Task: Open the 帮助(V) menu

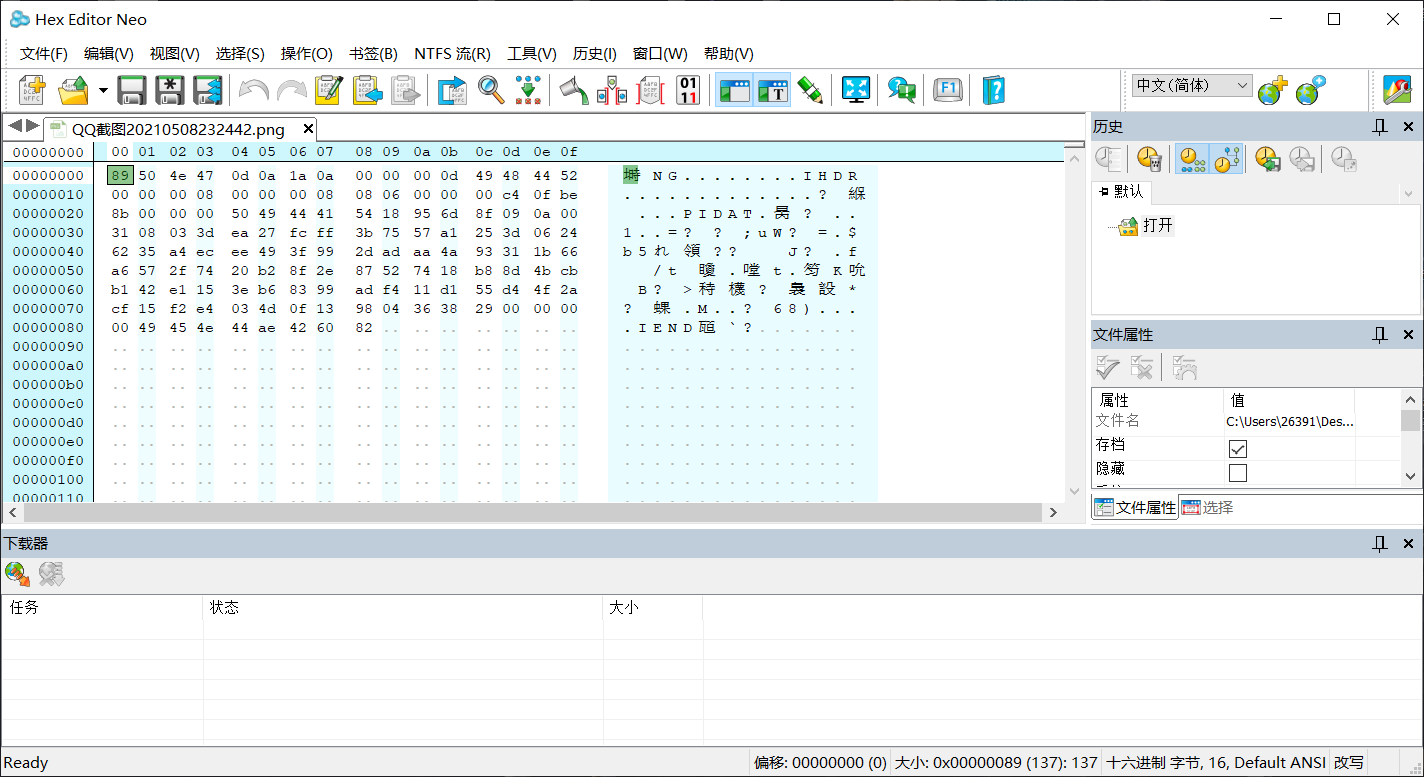Action: (729, 54)
